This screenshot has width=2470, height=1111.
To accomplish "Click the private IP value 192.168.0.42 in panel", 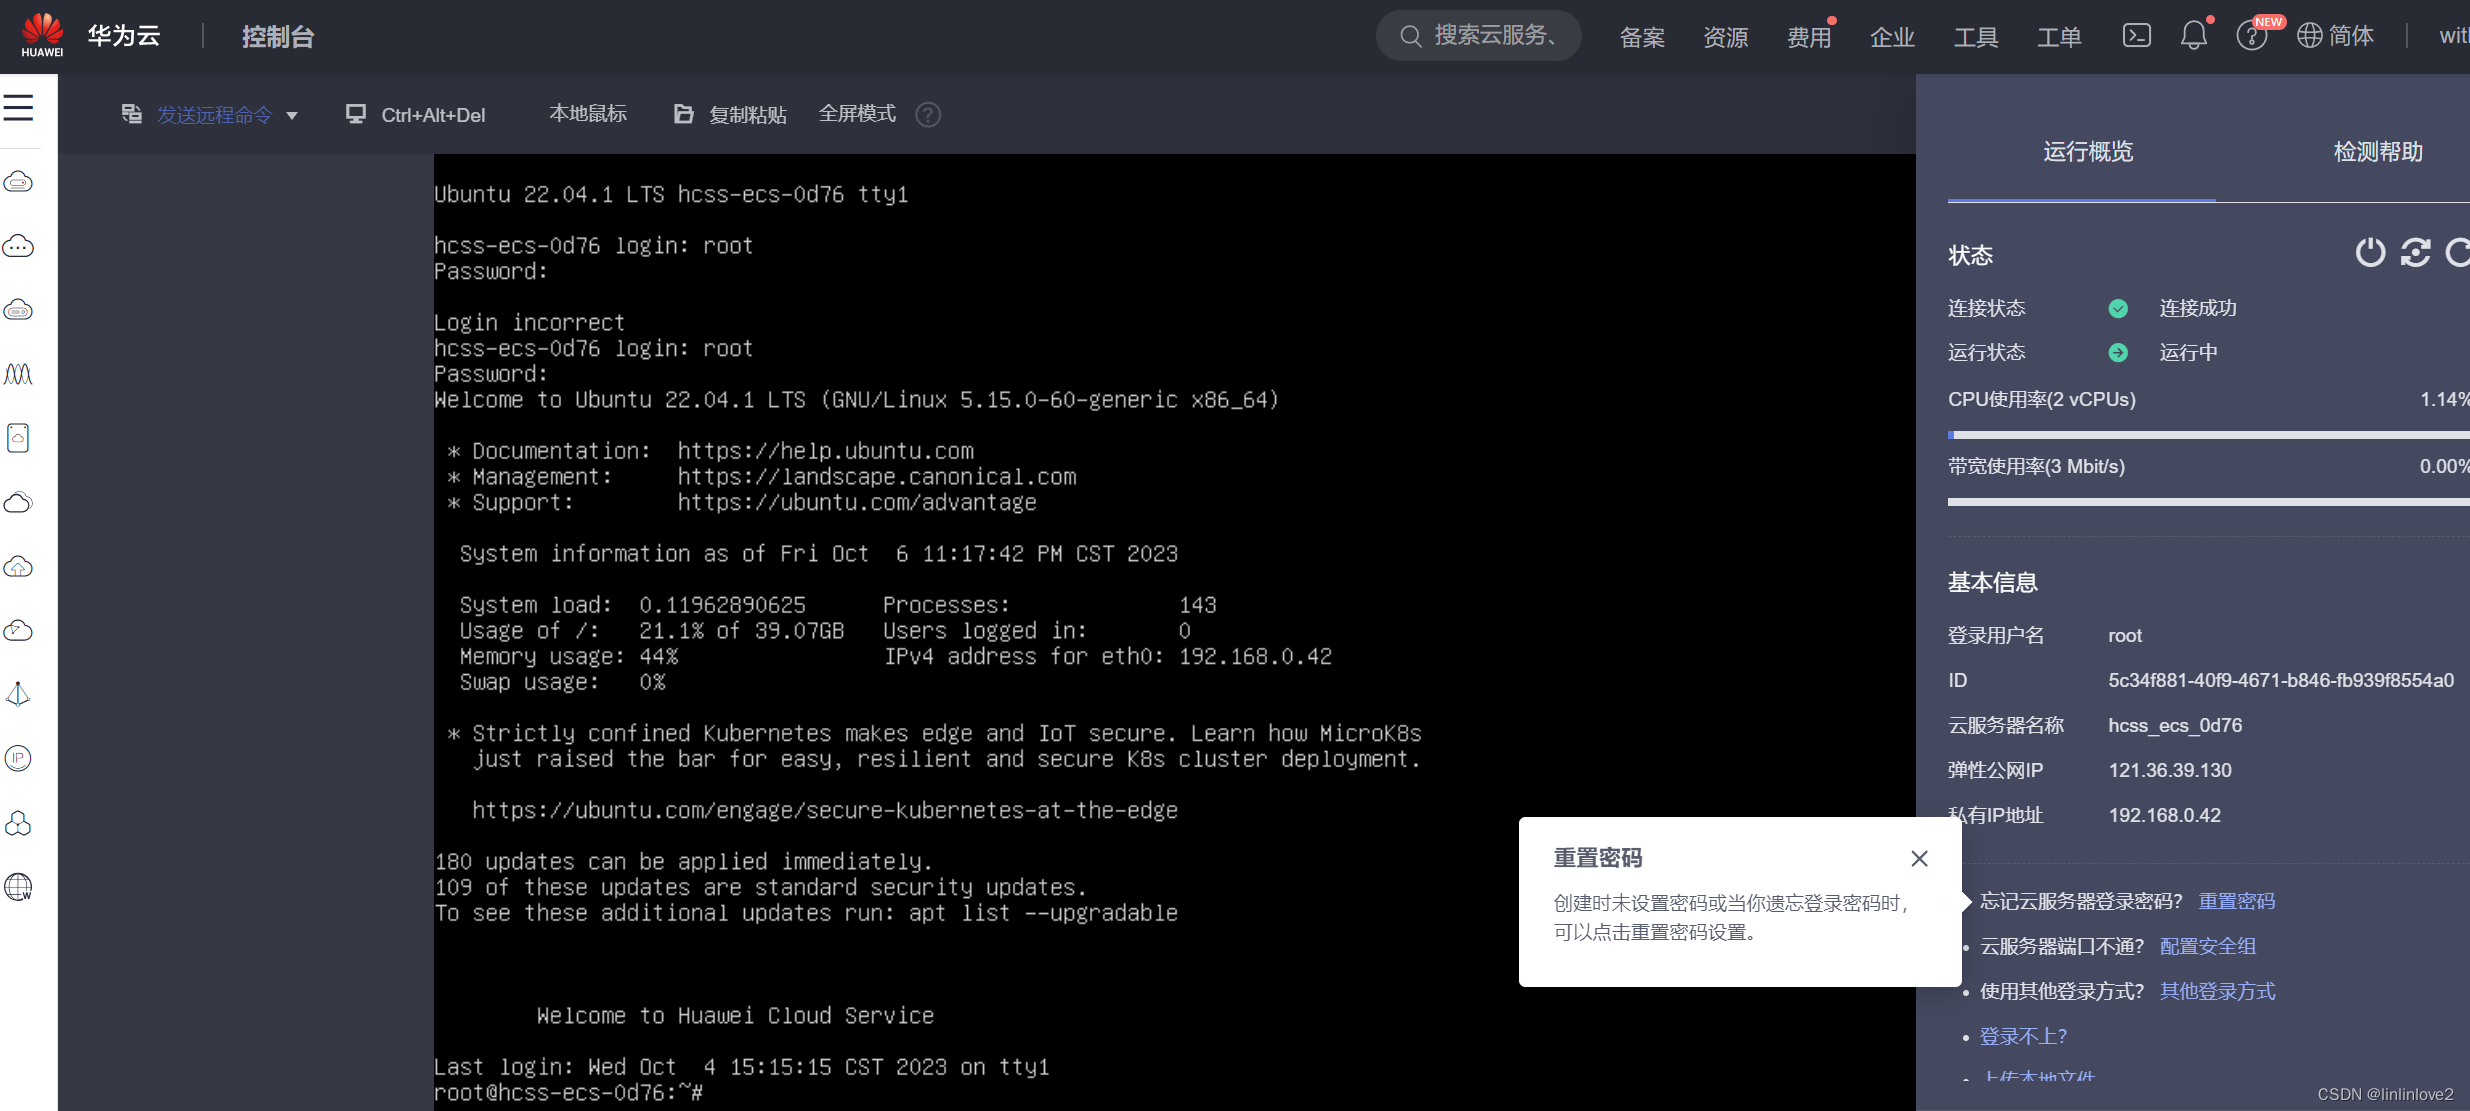I will (2165, 815).
